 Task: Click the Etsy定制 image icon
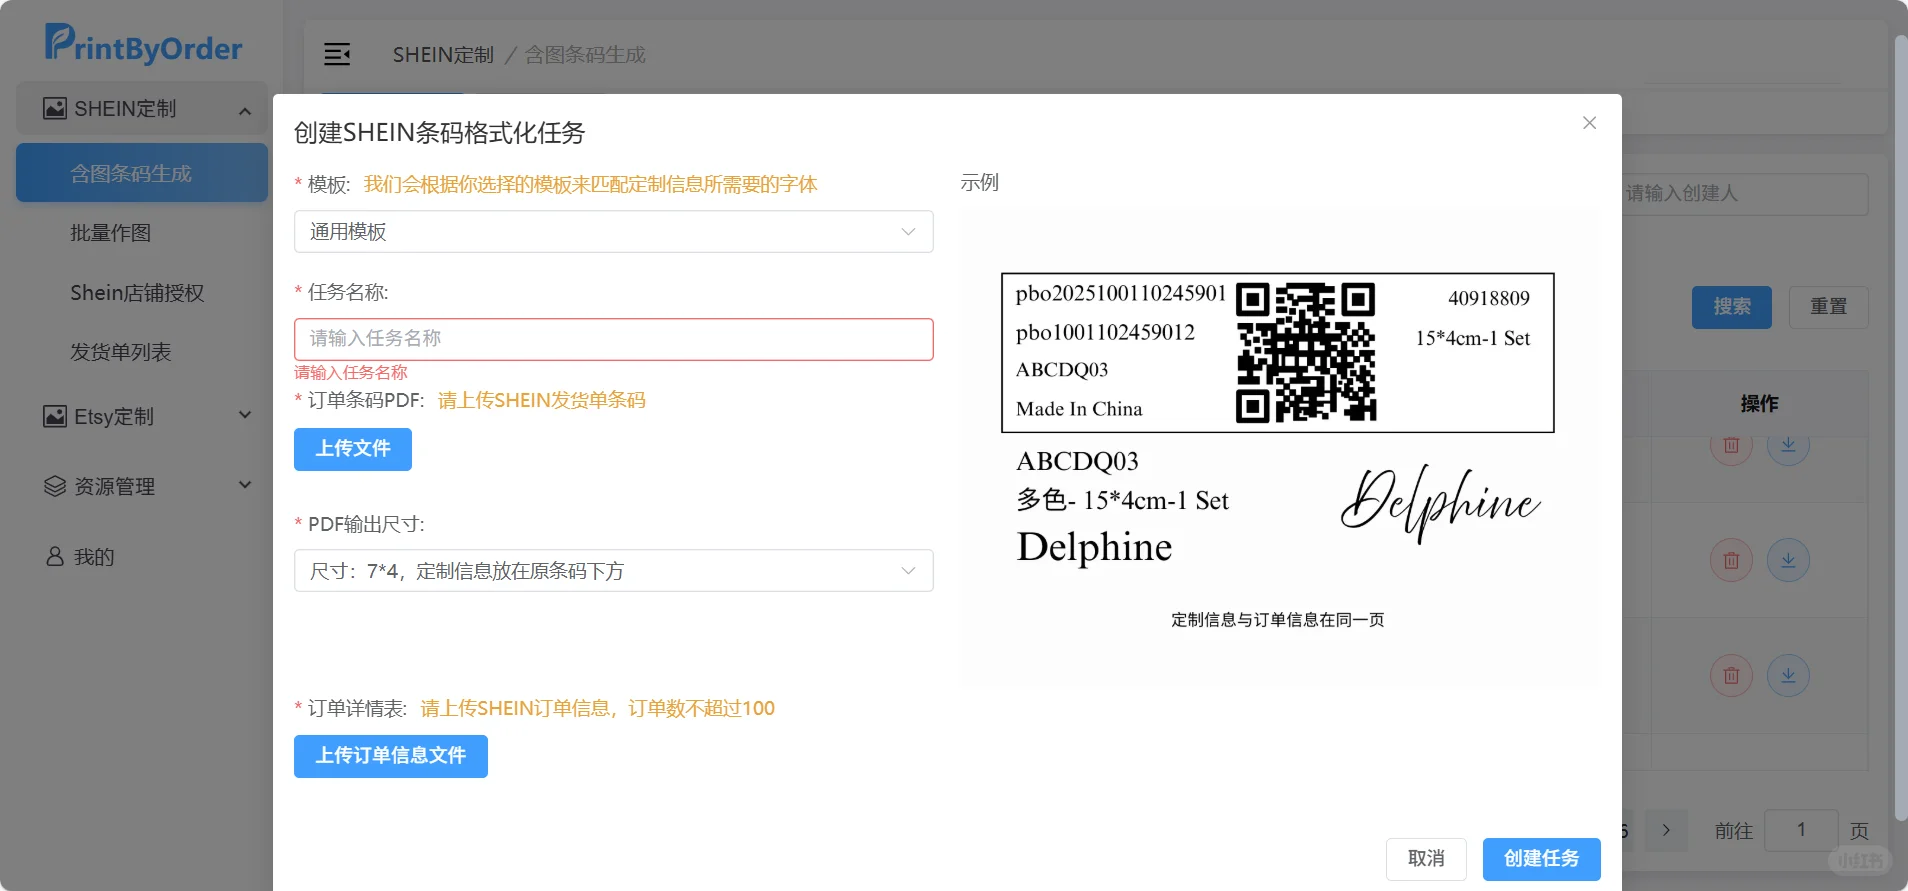(55, 416)
